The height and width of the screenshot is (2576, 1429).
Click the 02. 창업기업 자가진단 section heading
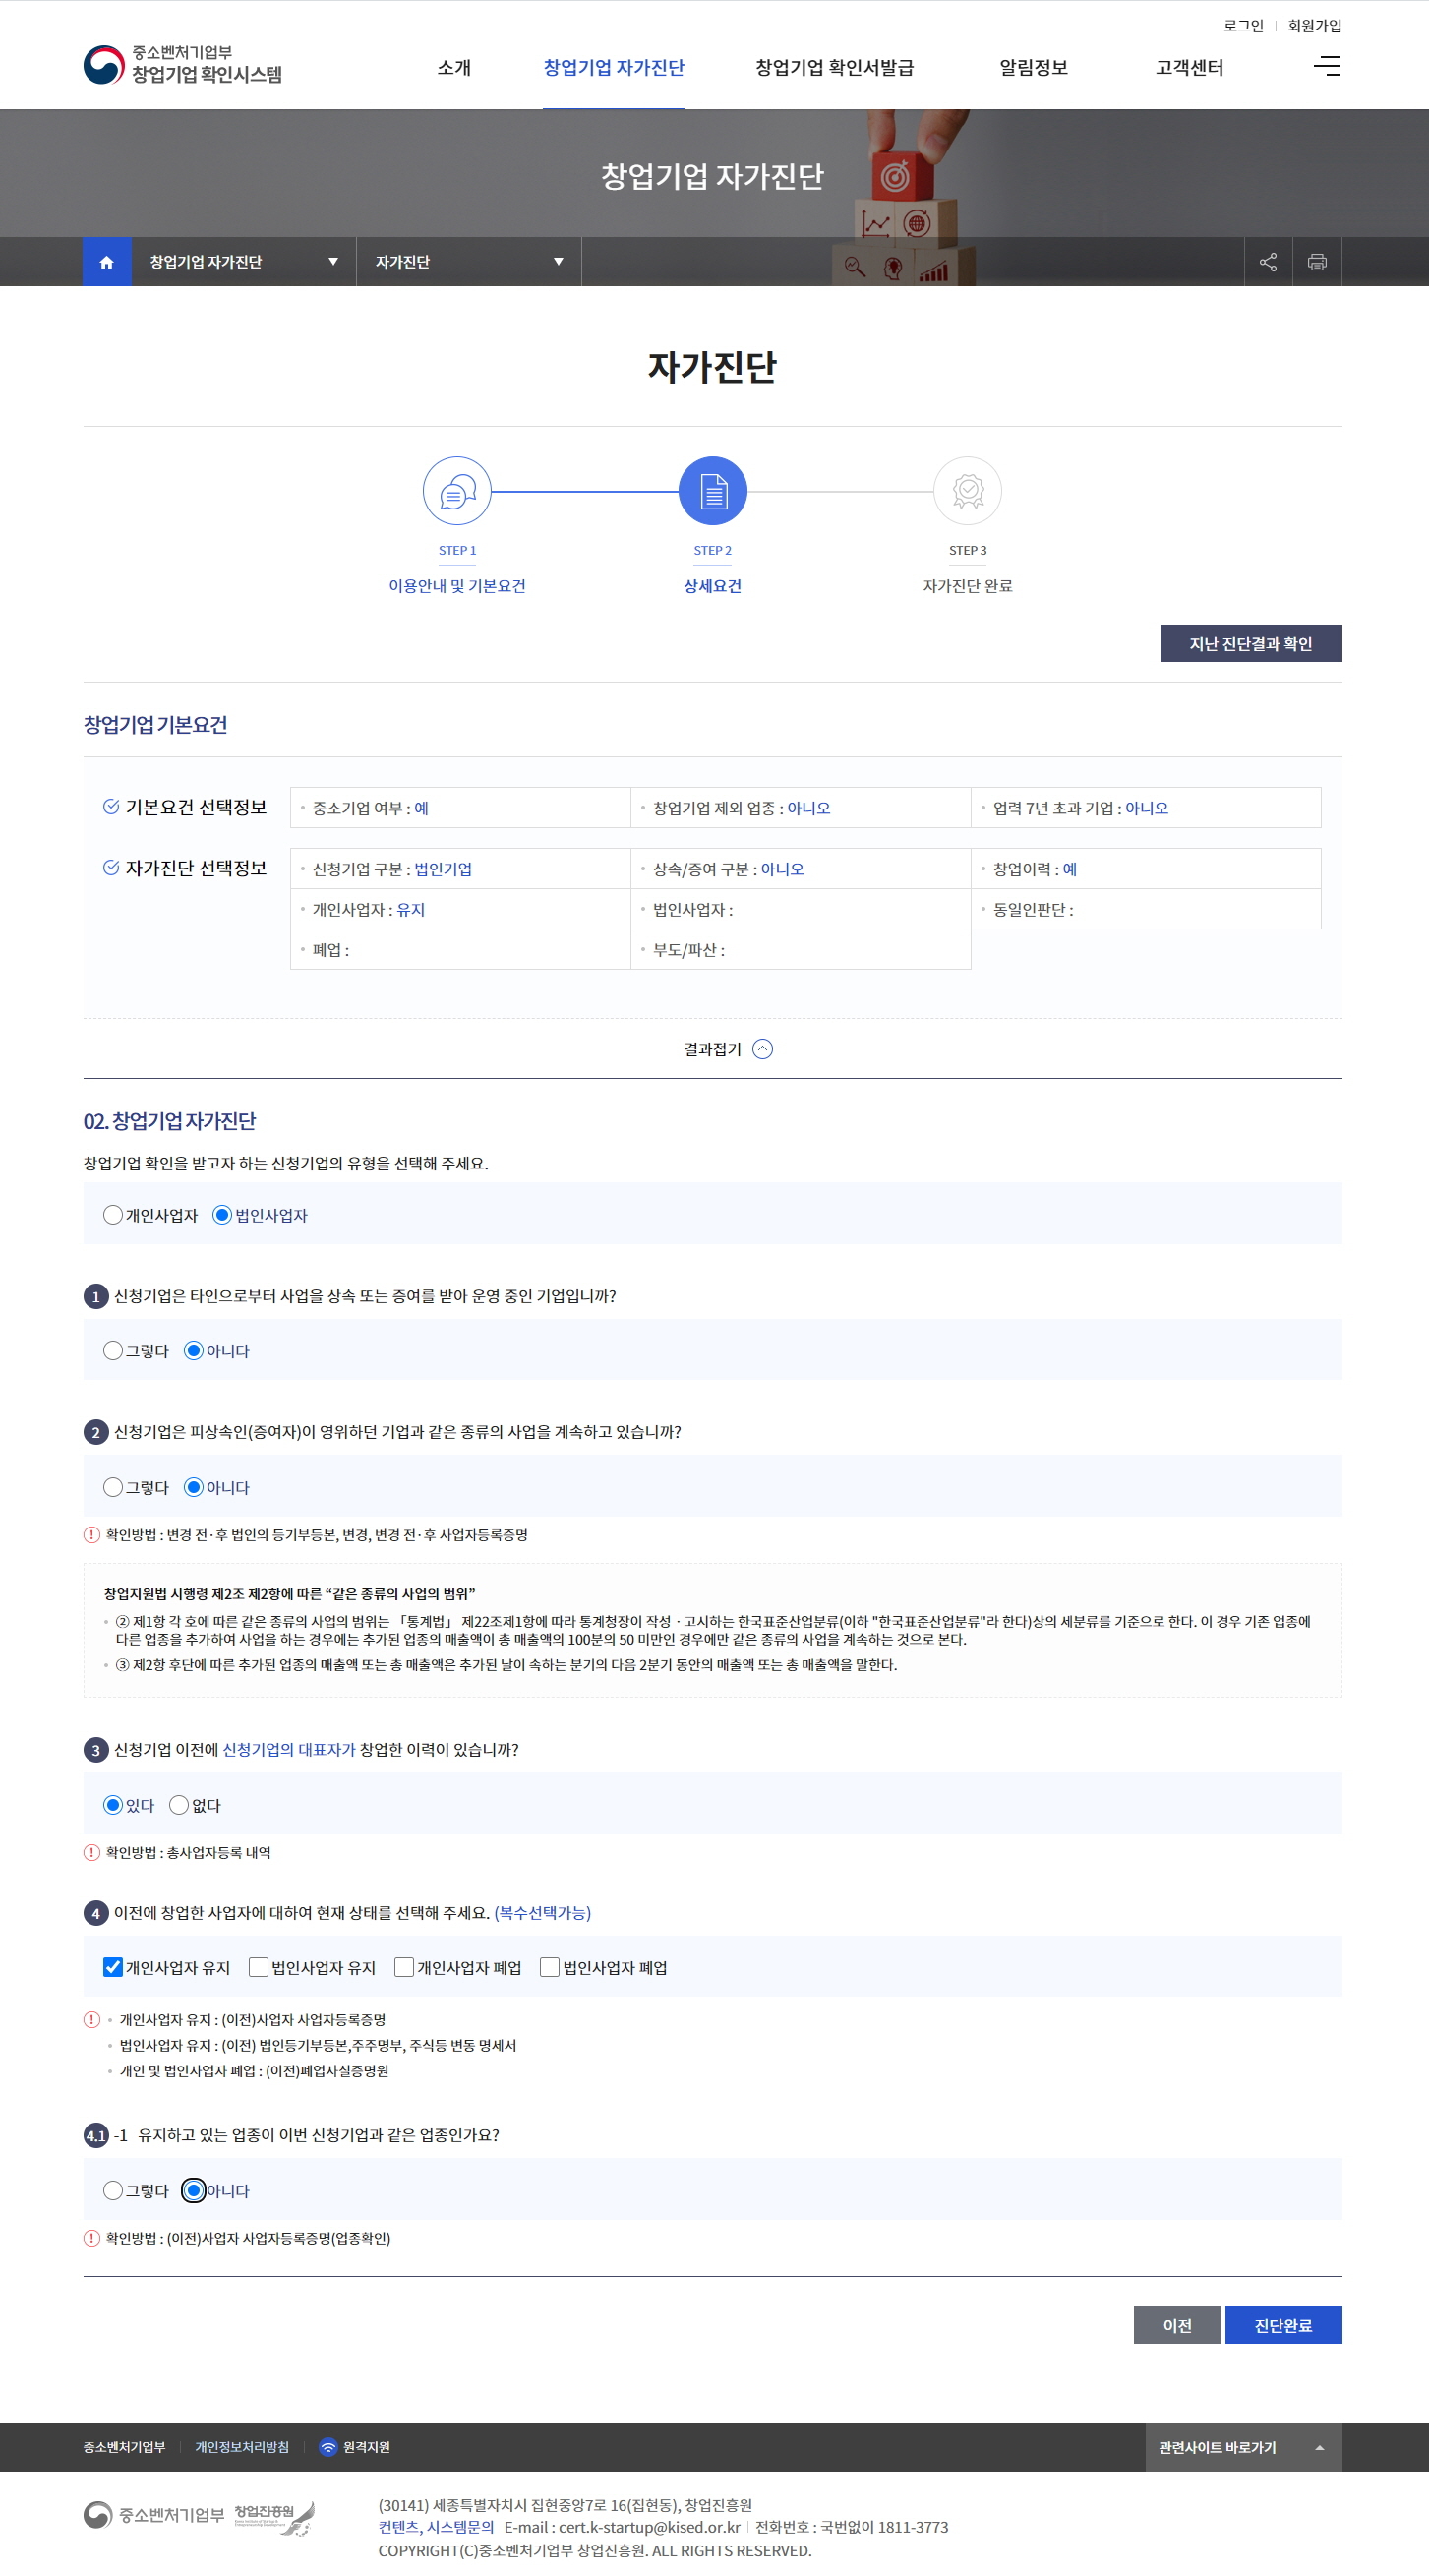(170, 1121)
